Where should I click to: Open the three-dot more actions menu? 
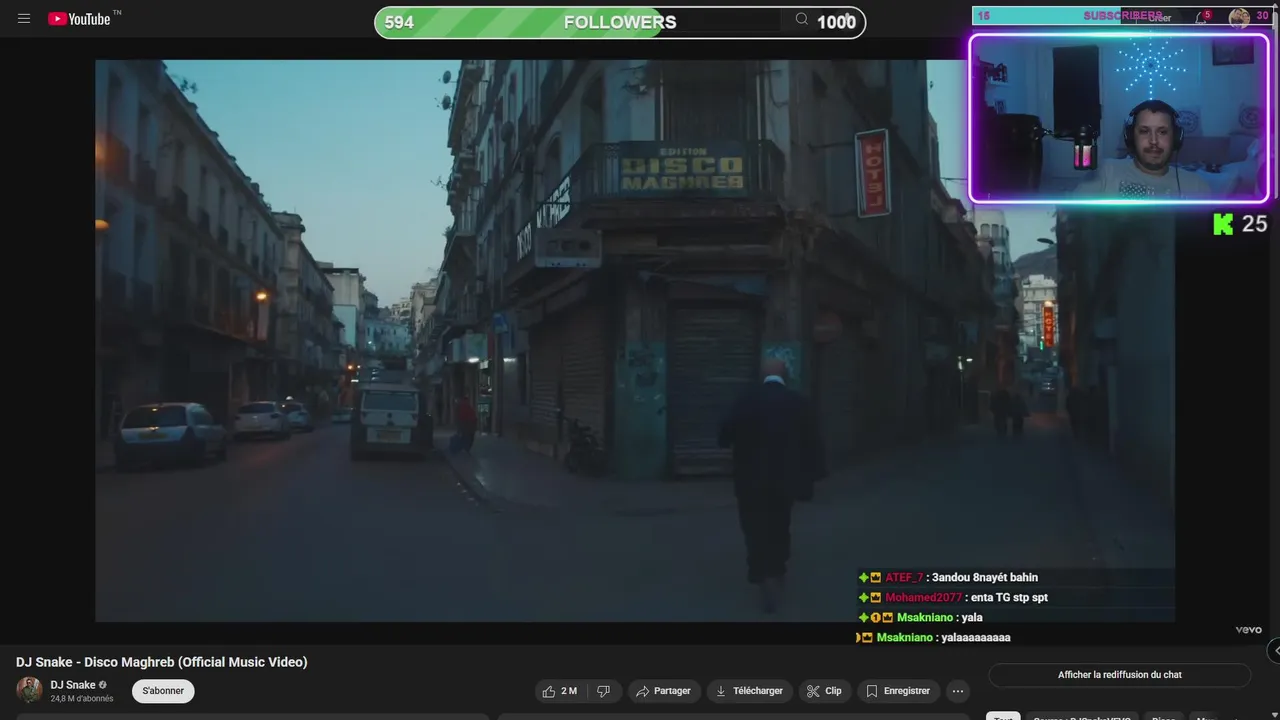click(x=958, y=691)
